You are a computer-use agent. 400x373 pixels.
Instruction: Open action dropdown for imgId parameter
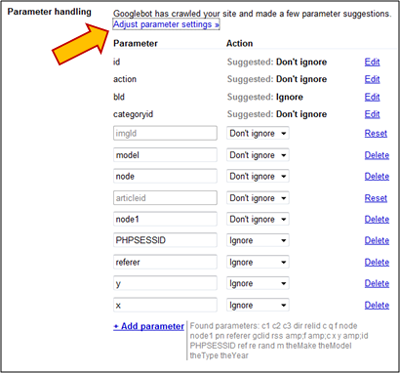click(x=258, y=133)
